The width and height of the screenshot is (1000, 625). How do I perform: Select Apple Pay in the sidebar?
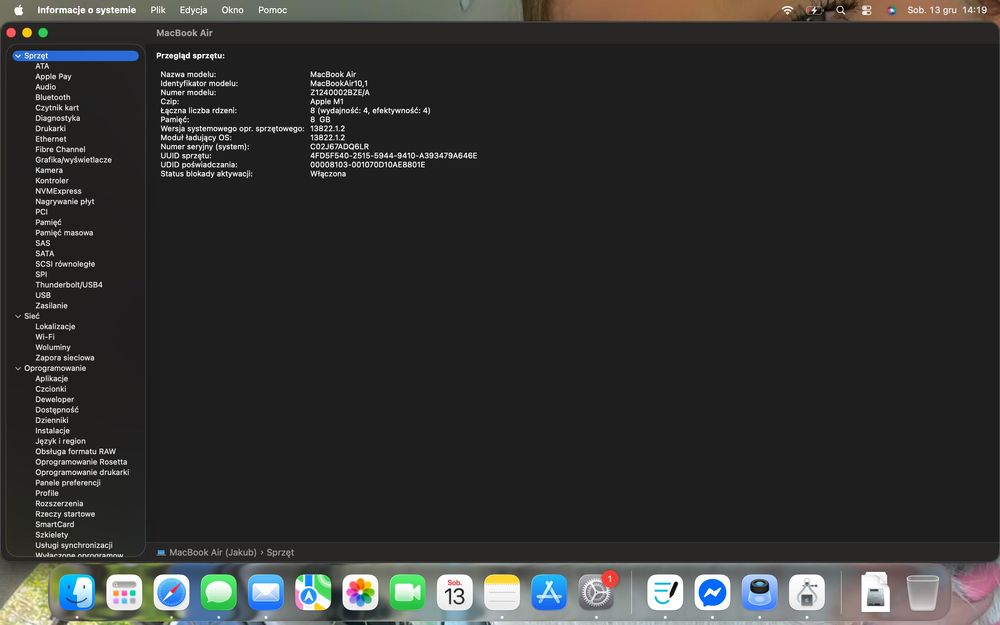(53, 77)
